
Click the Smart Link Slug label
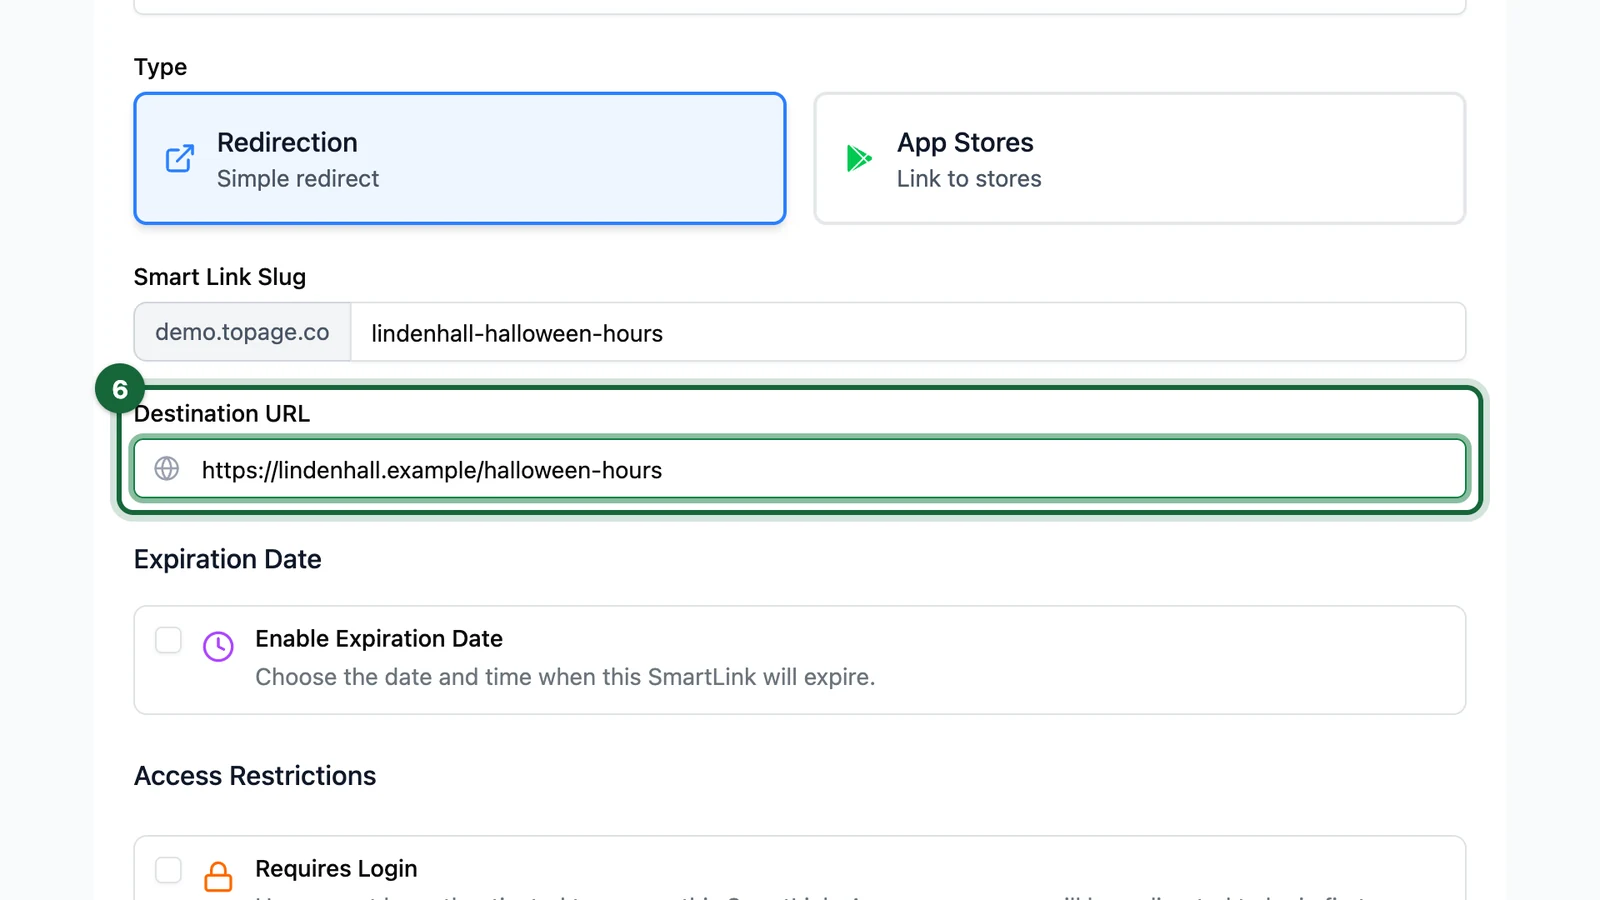[220, 277]
